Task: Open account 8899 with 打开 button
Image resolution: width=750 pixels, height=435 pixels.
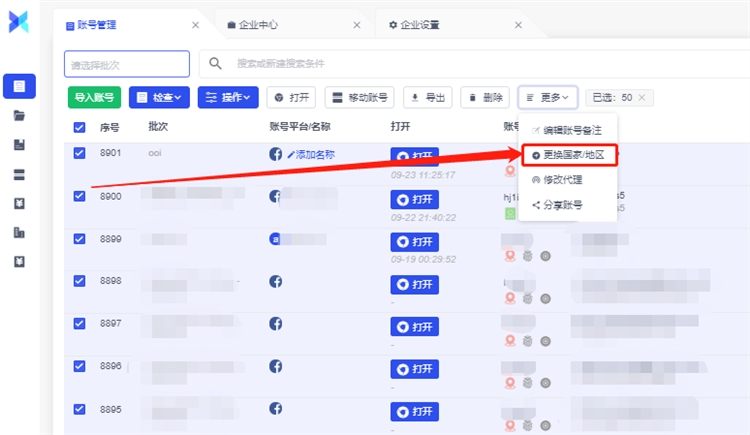Action: tap(415, 242)
